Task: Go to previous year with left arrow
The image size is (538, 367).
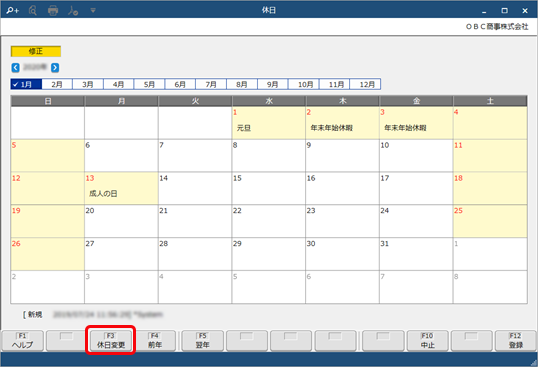Action: [15, 68]
